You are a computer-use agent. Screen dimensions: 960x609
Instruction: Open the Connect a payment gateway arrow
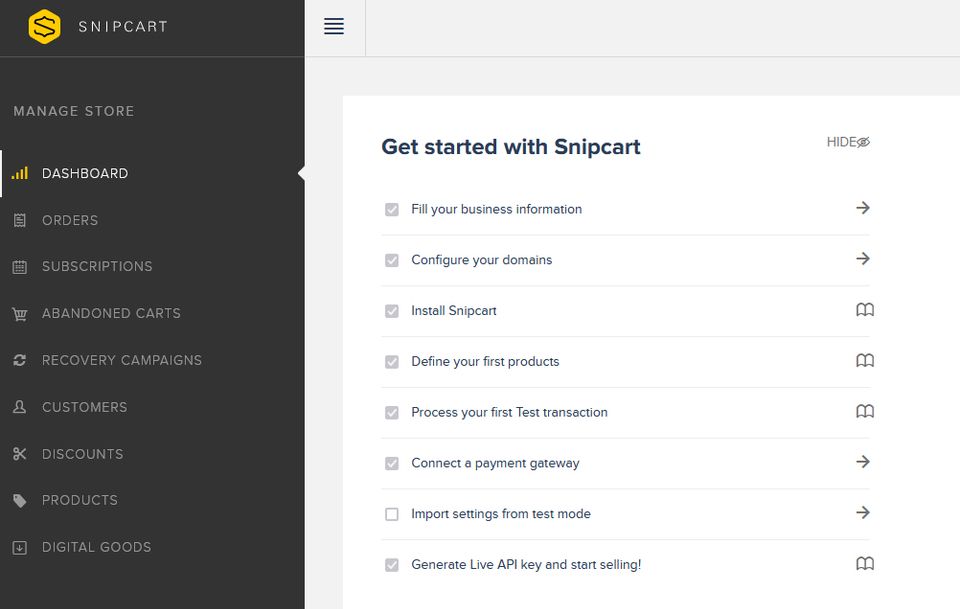click(862, 462)
